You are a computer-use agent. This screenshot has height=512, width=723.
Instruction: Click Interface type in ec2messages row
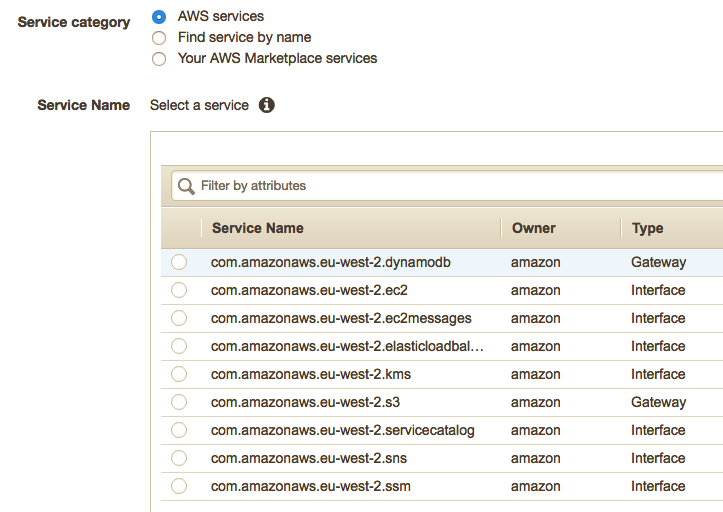[658, 318]
